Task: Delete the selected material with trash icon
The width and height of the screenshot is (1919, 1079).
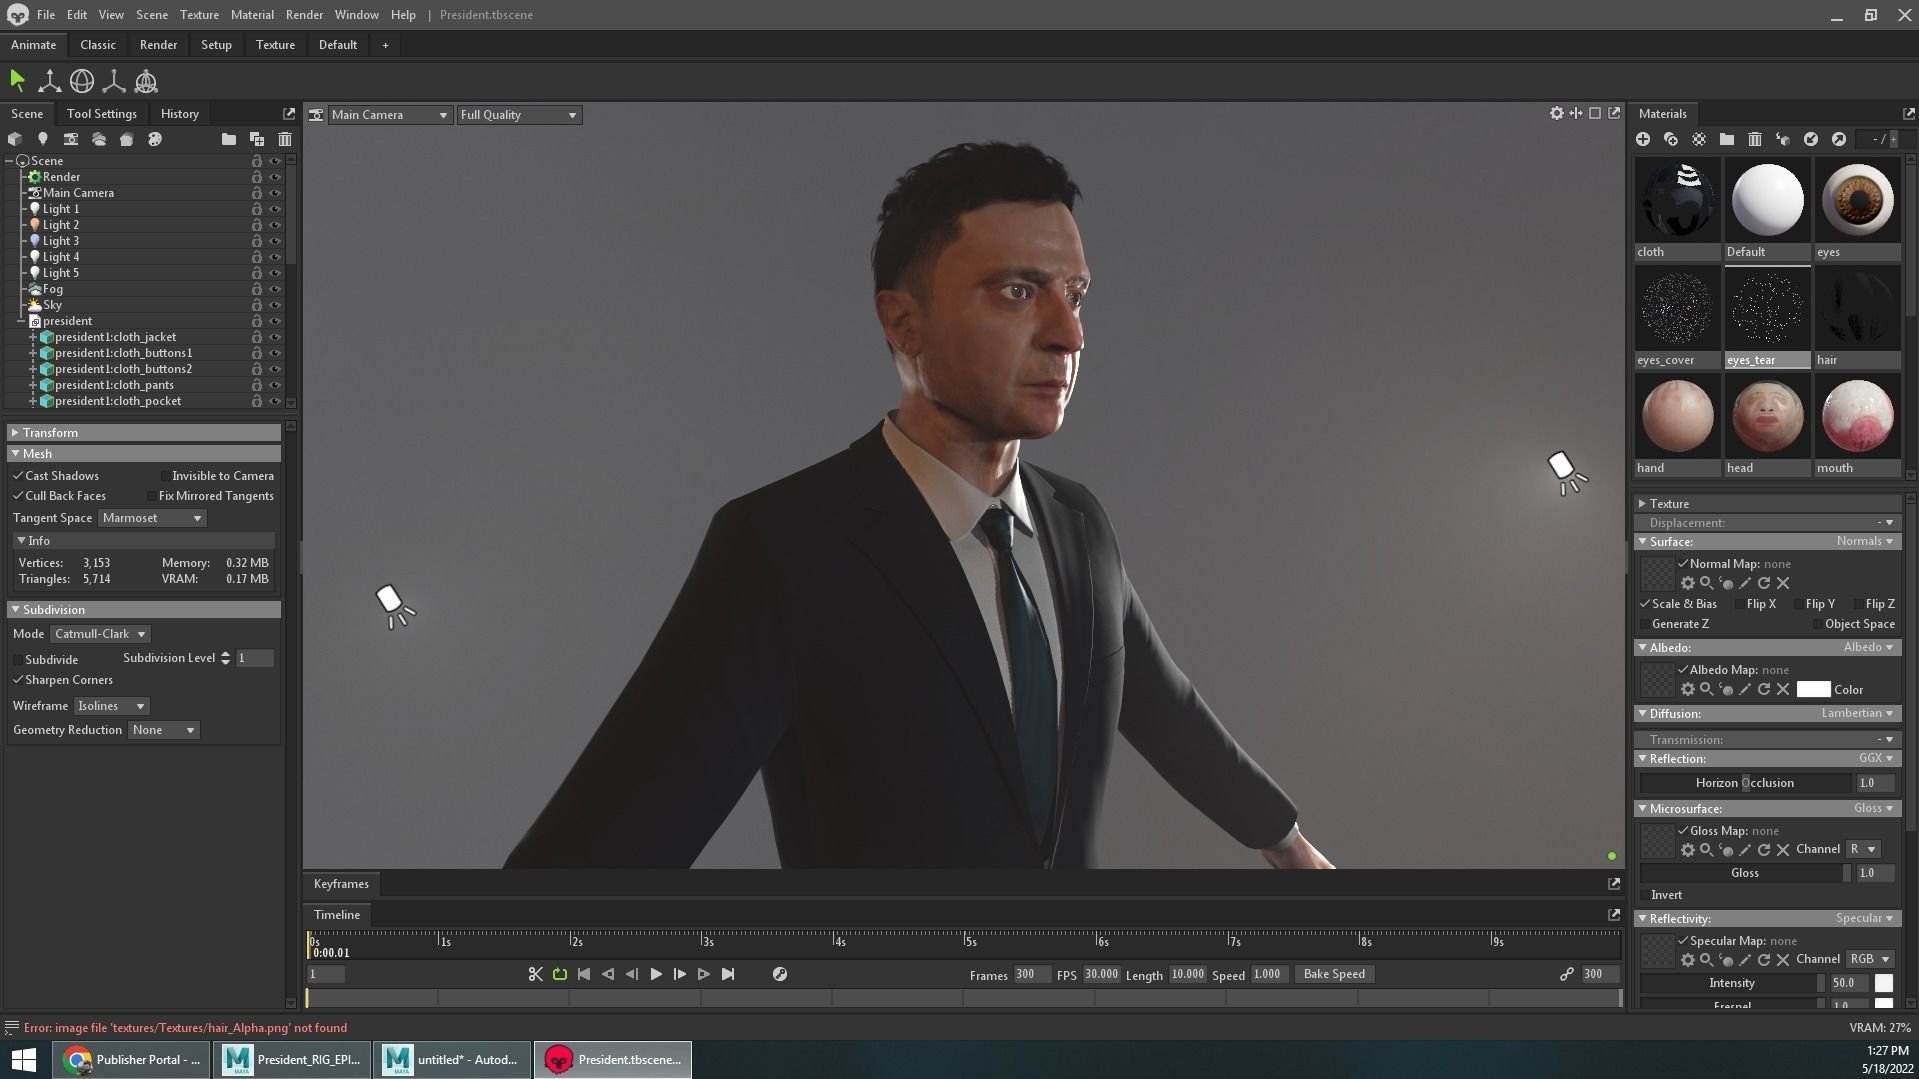Action: (x=1755, y=139)
